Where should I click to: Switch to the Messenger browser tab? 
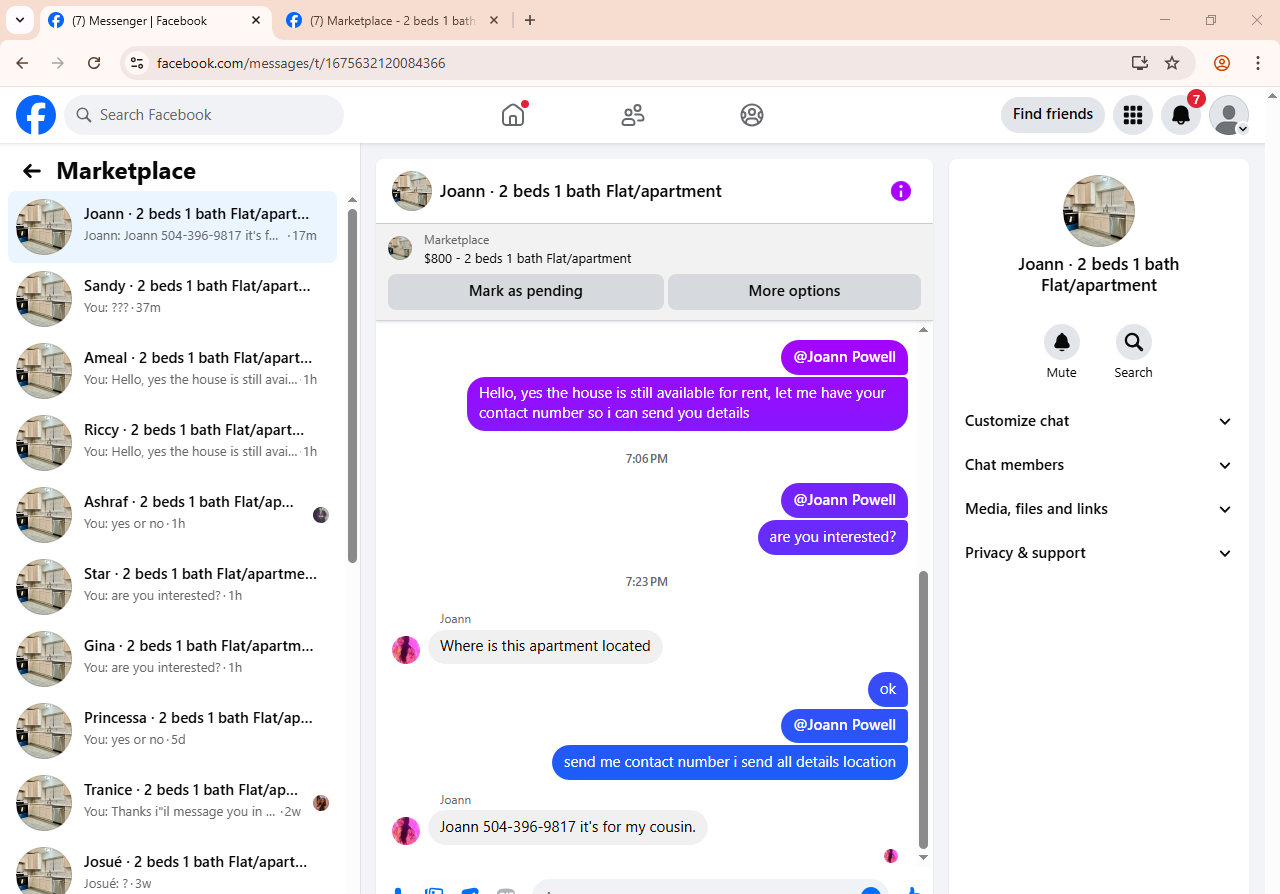click(x=155, y=20)
